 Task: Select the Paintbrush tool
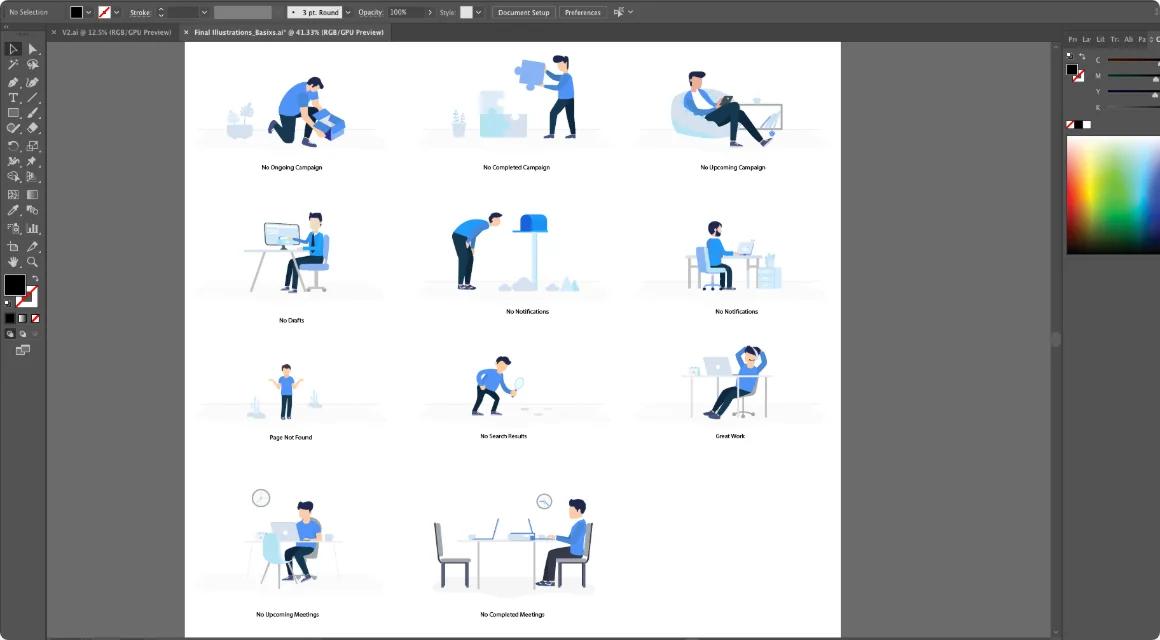click(x=33, y=113)
